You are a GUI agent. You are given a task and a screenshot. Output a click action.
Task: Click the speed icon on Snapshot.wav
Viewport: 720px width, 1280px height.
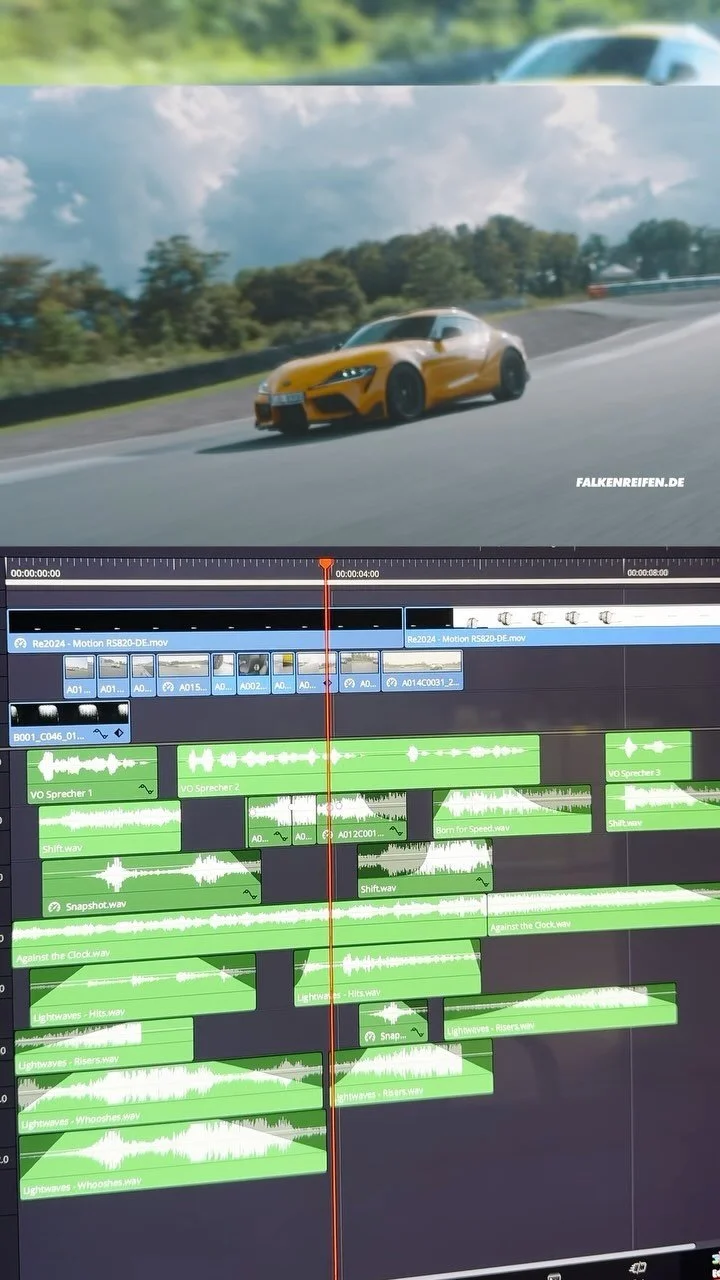tap(53, 906)
